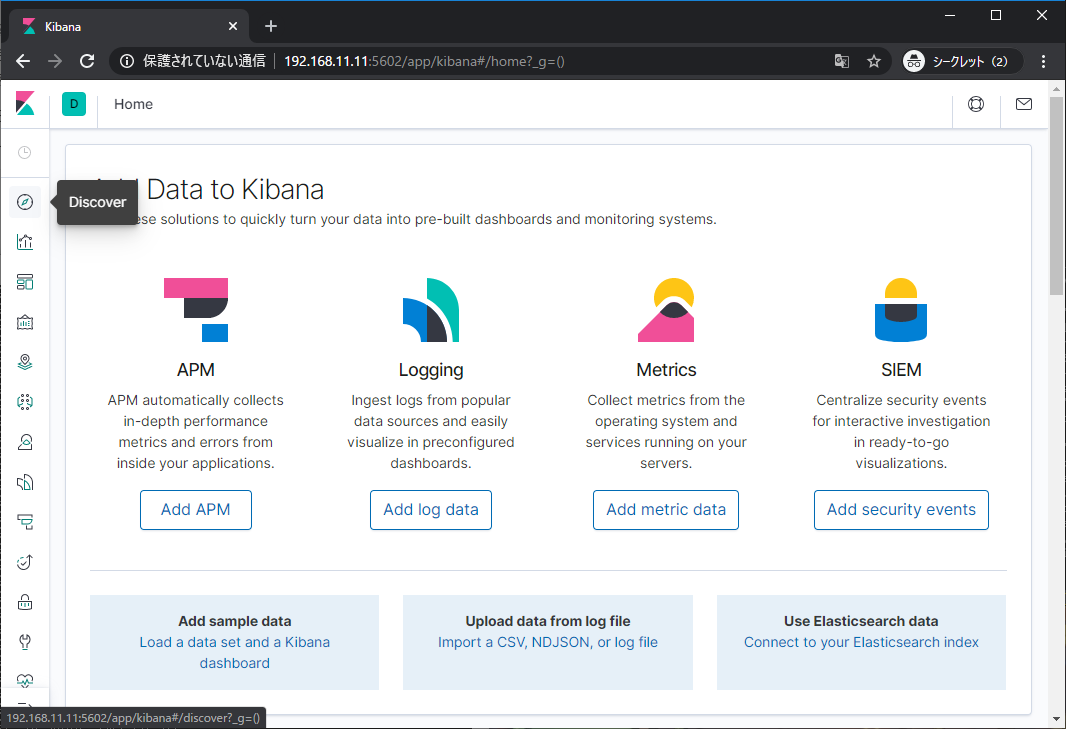This screenshot has height=729, width=1066.
Task: Click the Add APM button
Action: (x=195, y=509)
